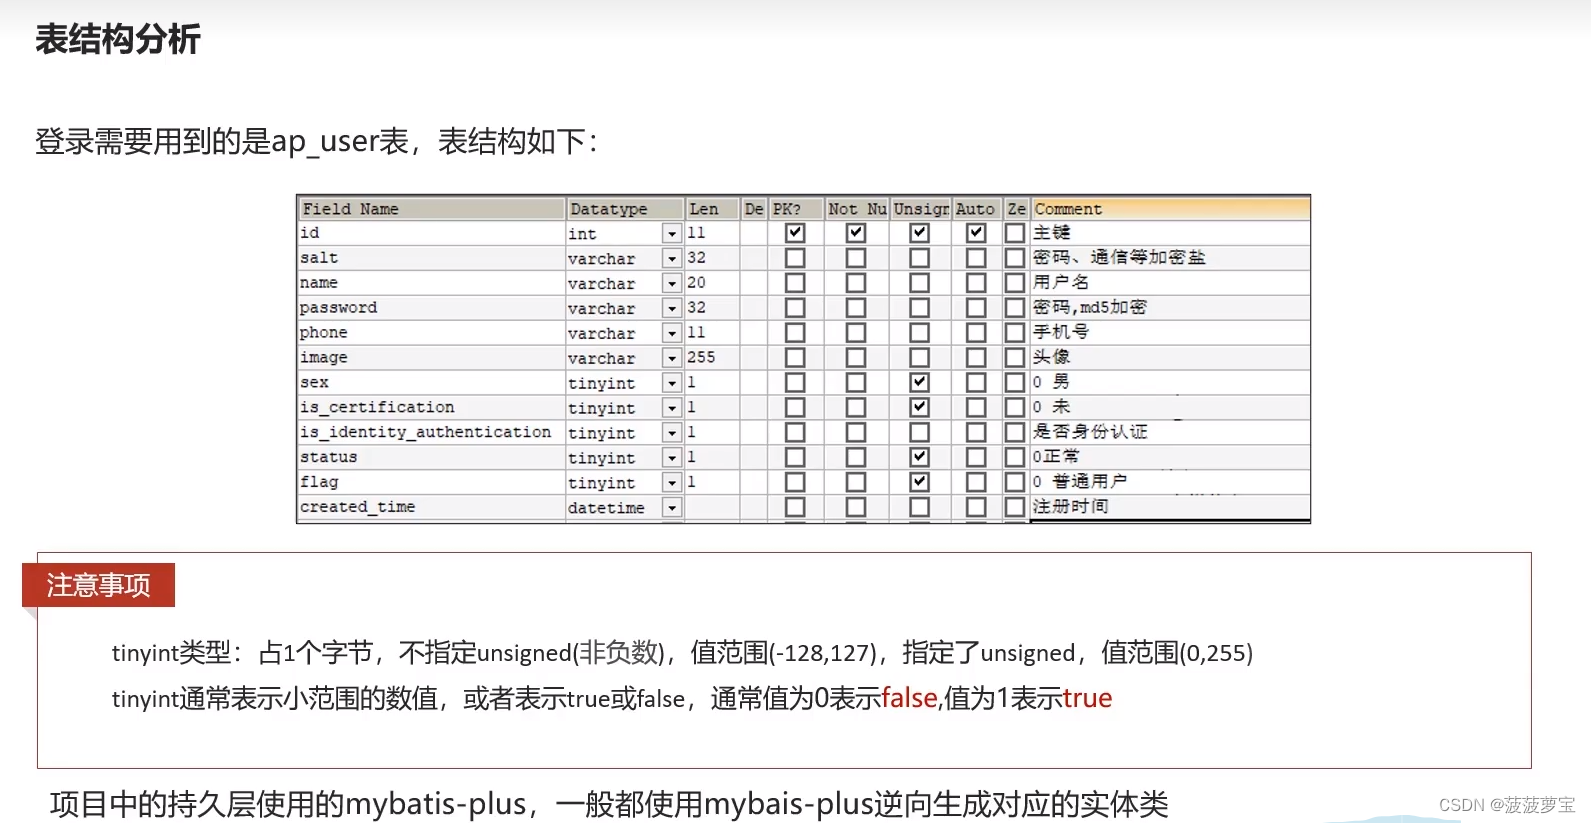1591x823 pixels.
Task: Click the Unsigned column header
Action: [921, 209]
